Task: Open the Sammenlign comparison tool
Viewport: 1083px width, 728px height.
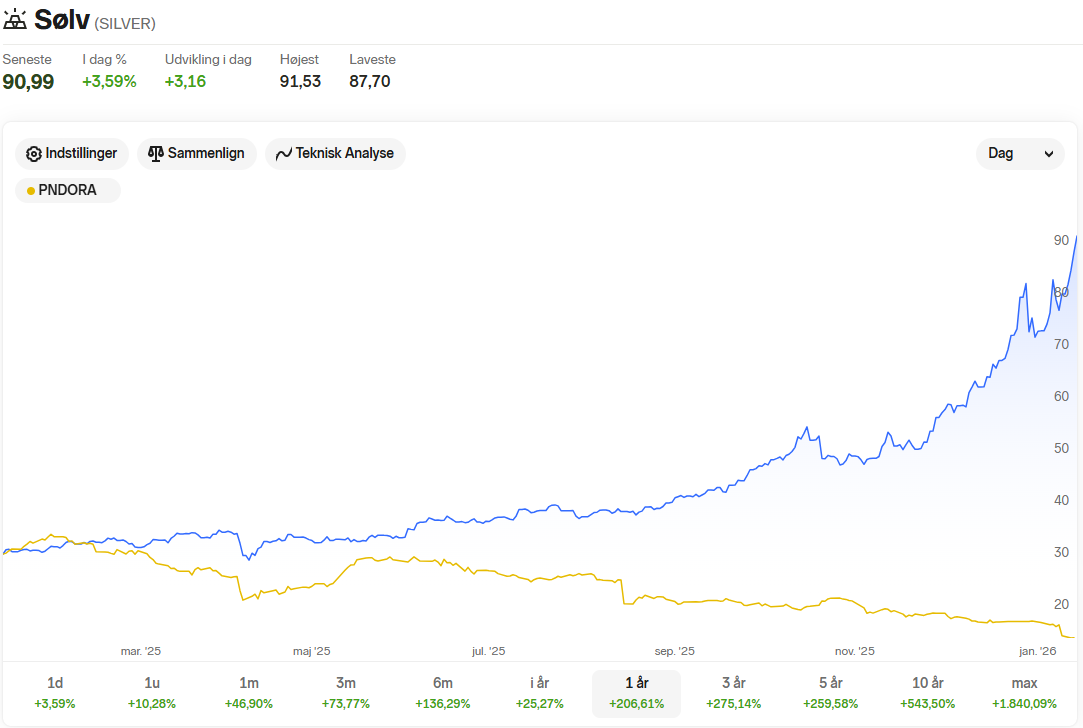Action: pyautogui.click(x=197, y=153)
